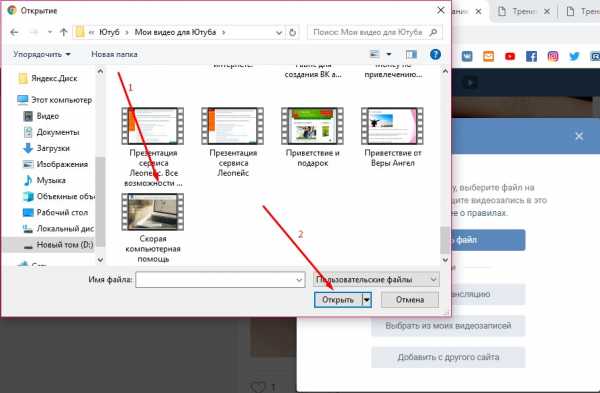Expand the file name combo box arrow
This screenshot has width=600, height=393.
pos(300,280)
